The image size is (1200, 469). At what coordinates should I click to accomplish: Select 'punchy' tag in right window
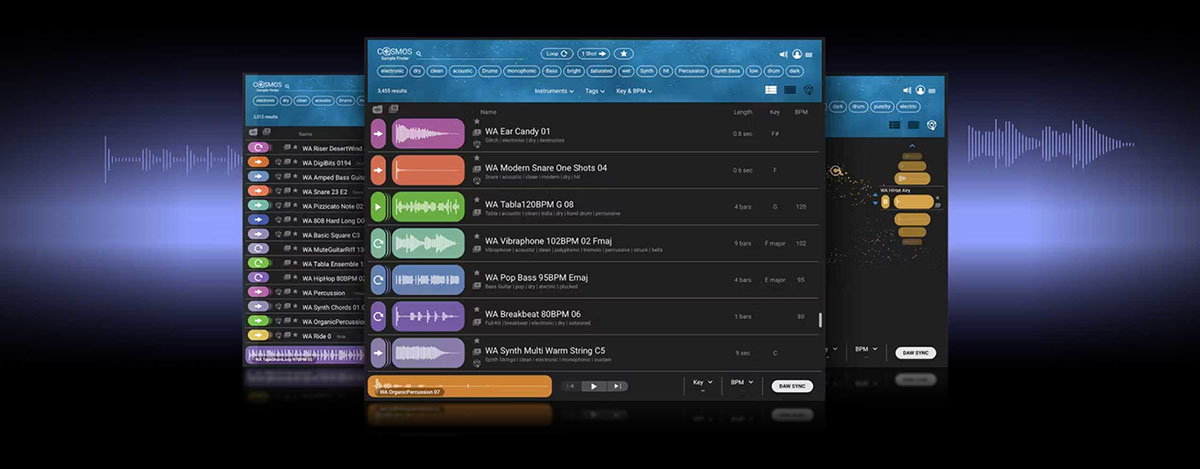(882, 106)
